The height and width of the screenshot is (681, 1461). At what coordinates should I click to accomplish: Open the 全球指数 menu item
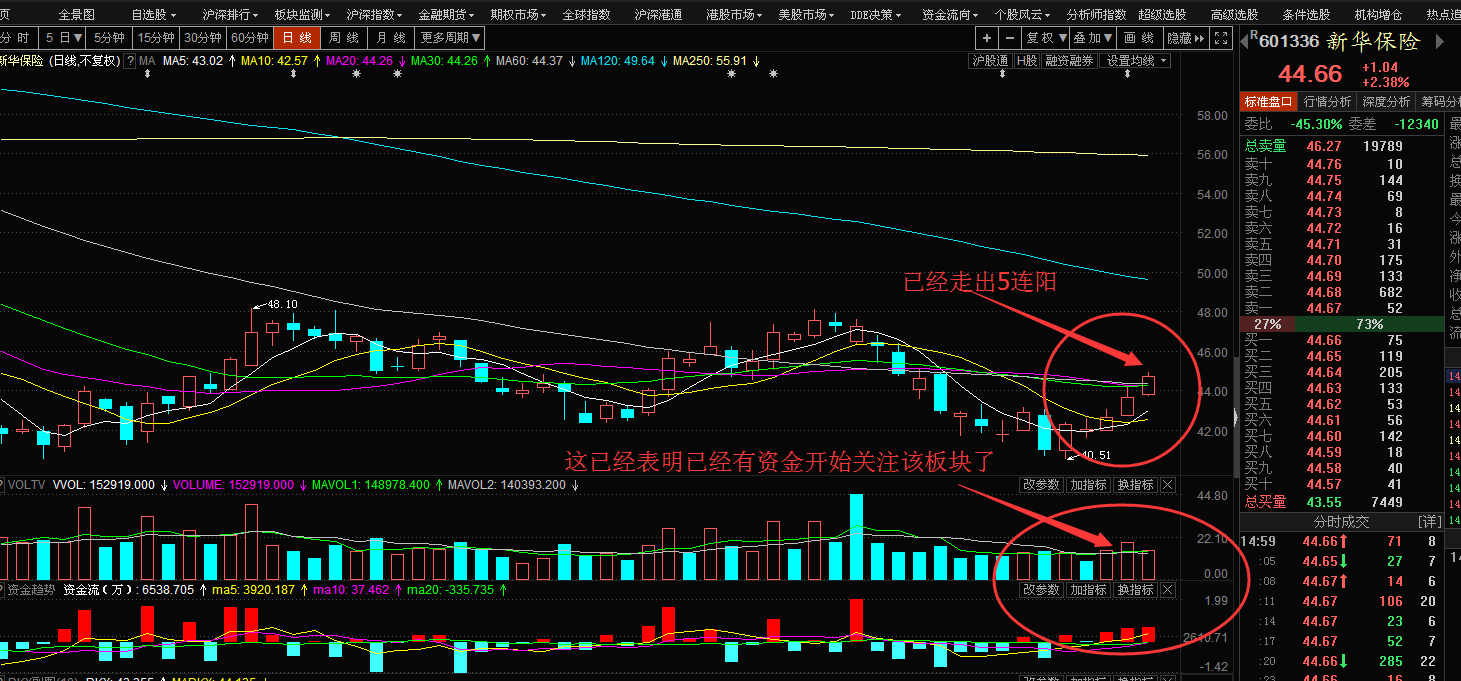coord(586,15)
